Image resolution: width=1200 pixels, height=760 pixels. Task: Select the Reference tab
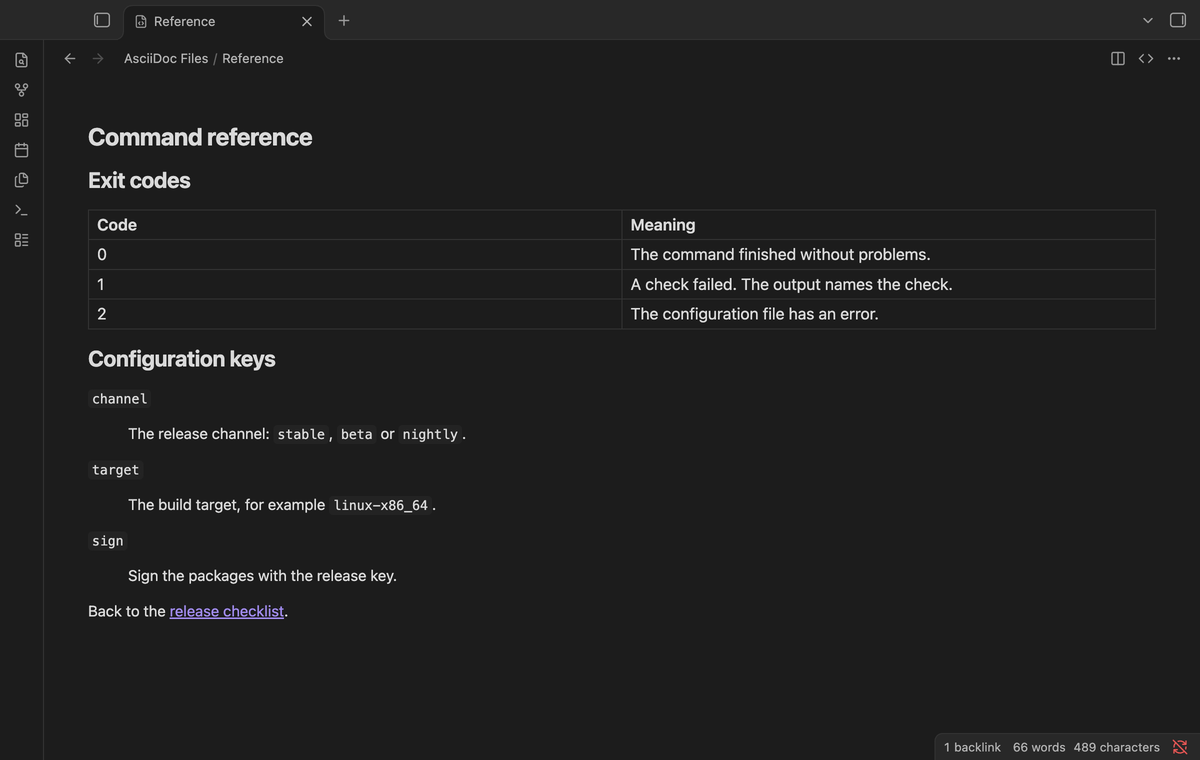[x=224, y=21]
